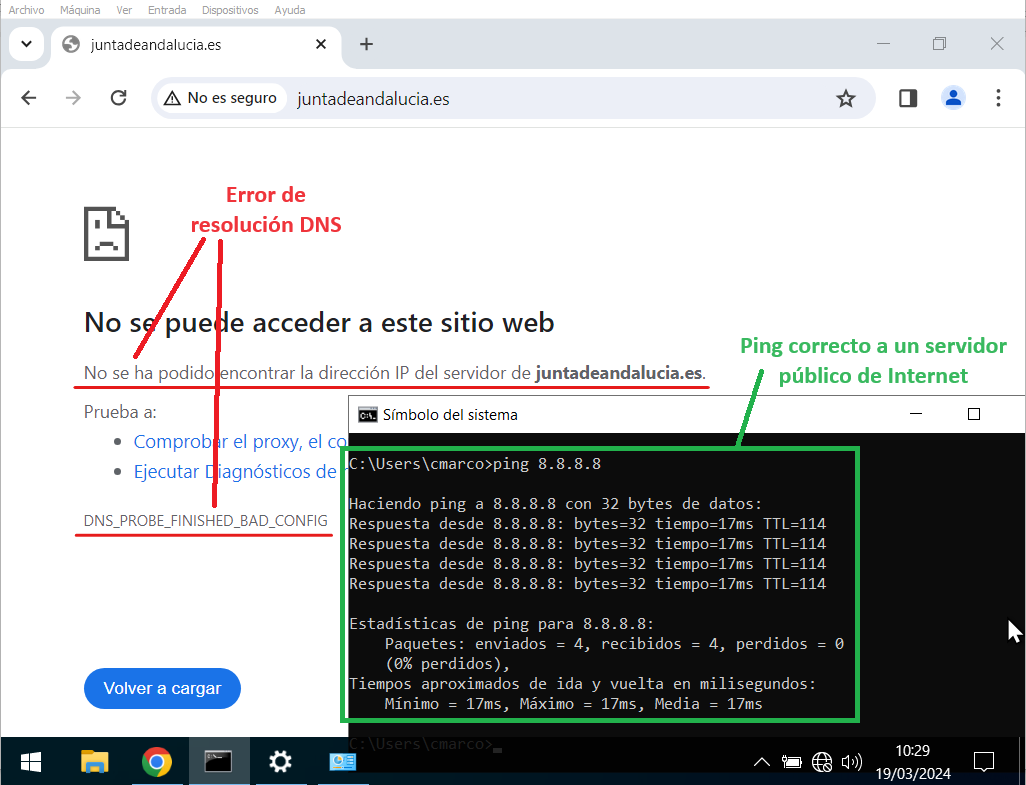
Task: Open a new tab with plus
Action: (x=367, y=44)
